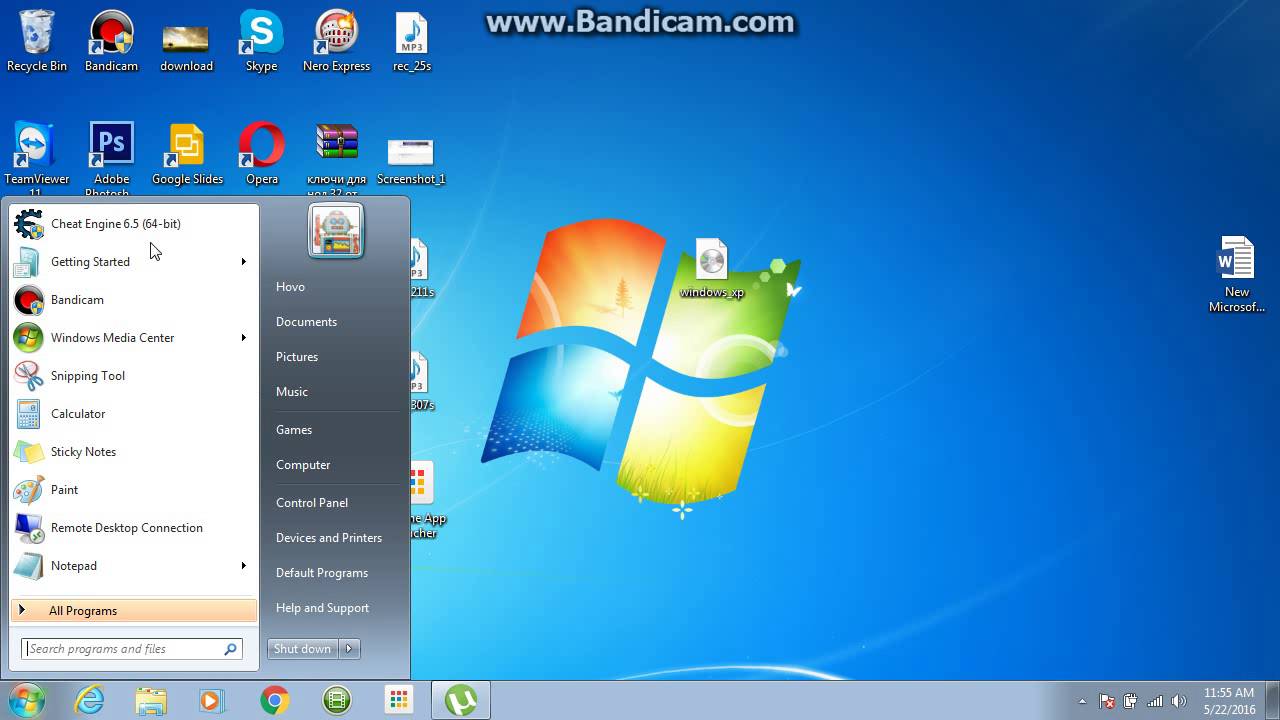Open Control Panel
The height and width of the screenshot is (720, 1280).
coord(312,503)
